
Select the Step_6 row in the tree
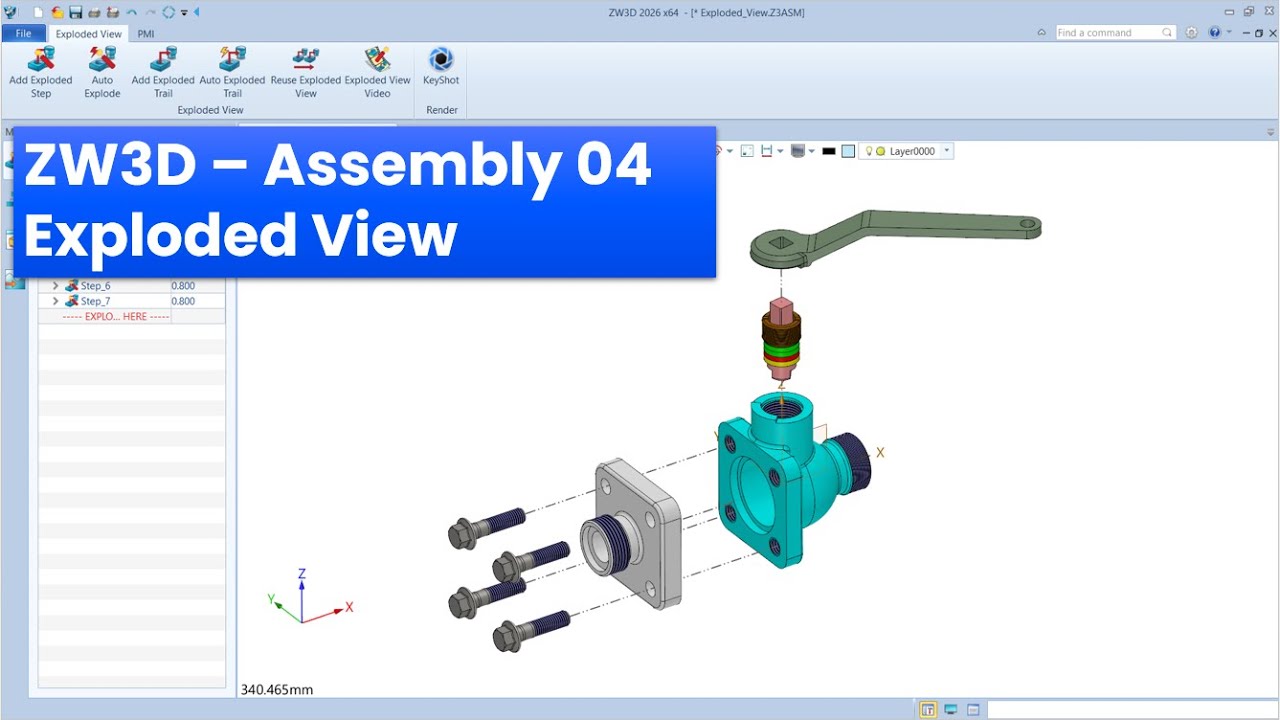(131, 286)
